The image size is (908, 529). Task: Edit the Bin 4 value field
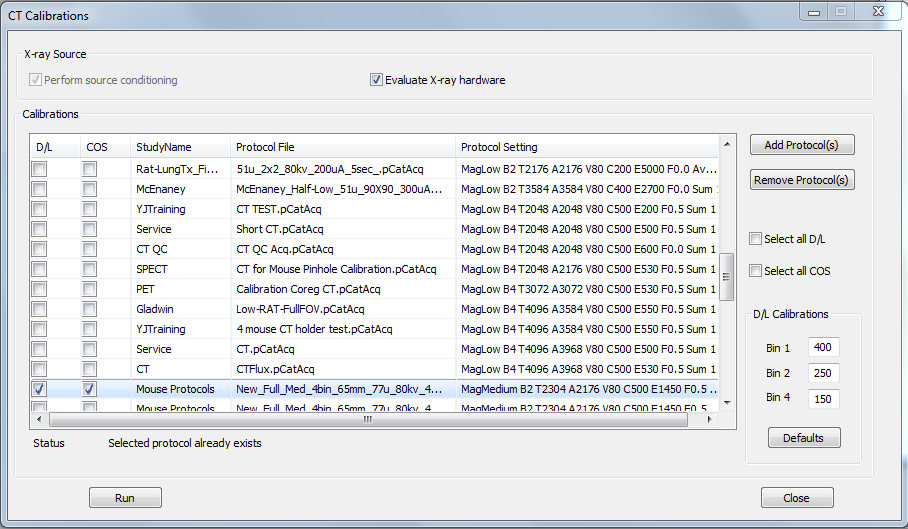(x=823, y=399)
